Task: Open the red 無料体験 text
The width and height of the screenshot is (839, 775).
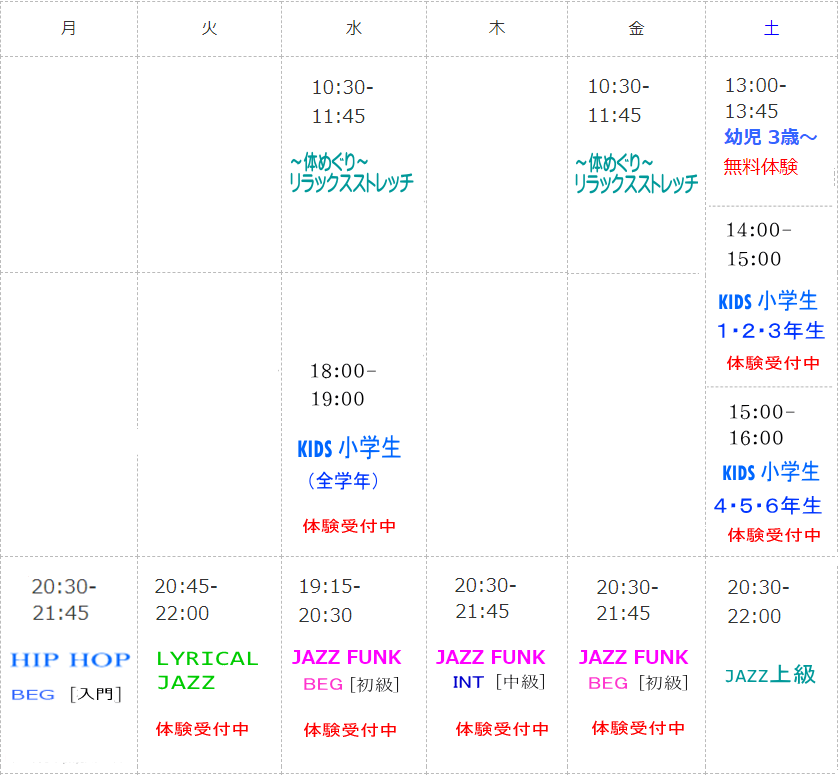Action: coord(760,167)
